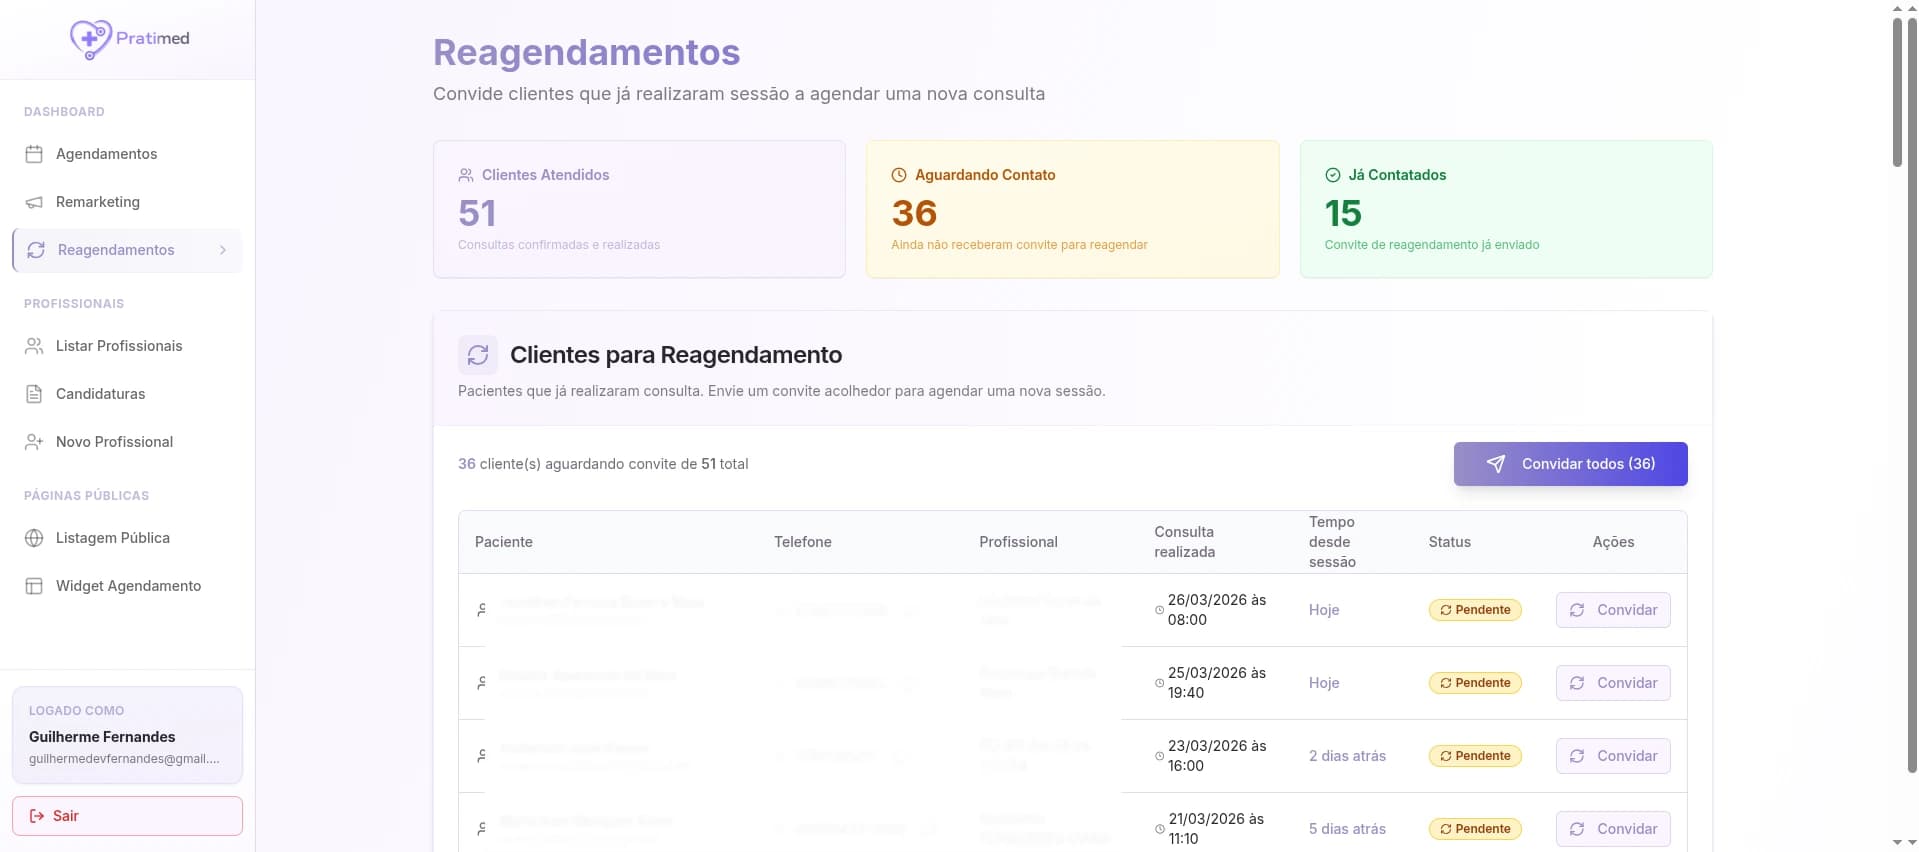Click the Candidaturas document icon

click(34, 394)
